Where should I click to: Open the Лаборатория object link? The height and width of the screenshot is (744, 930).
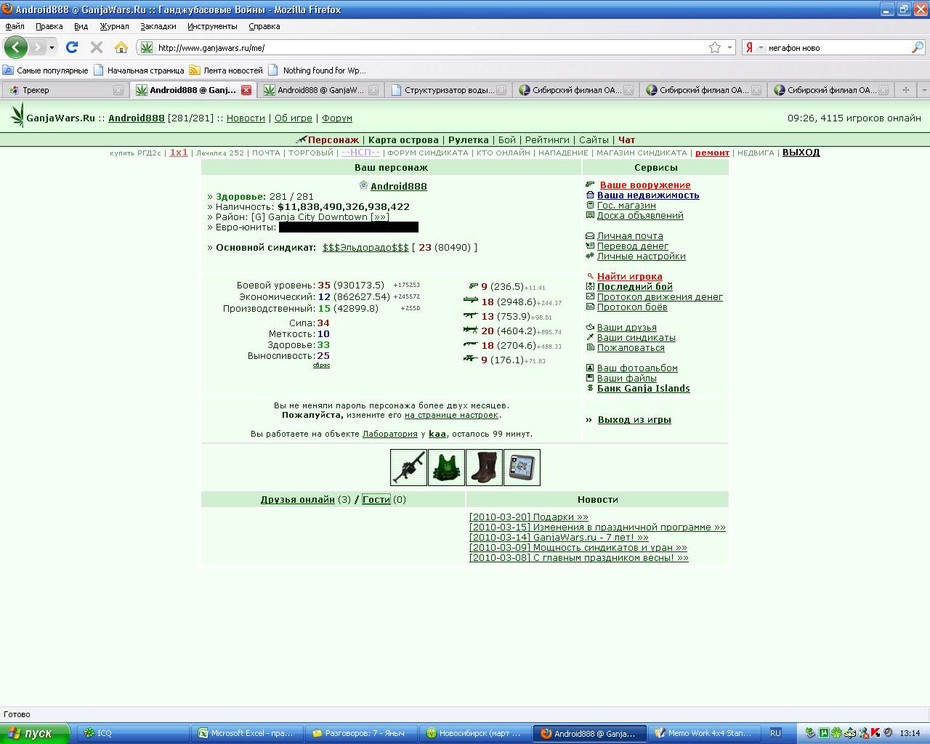tap(390, 434)
